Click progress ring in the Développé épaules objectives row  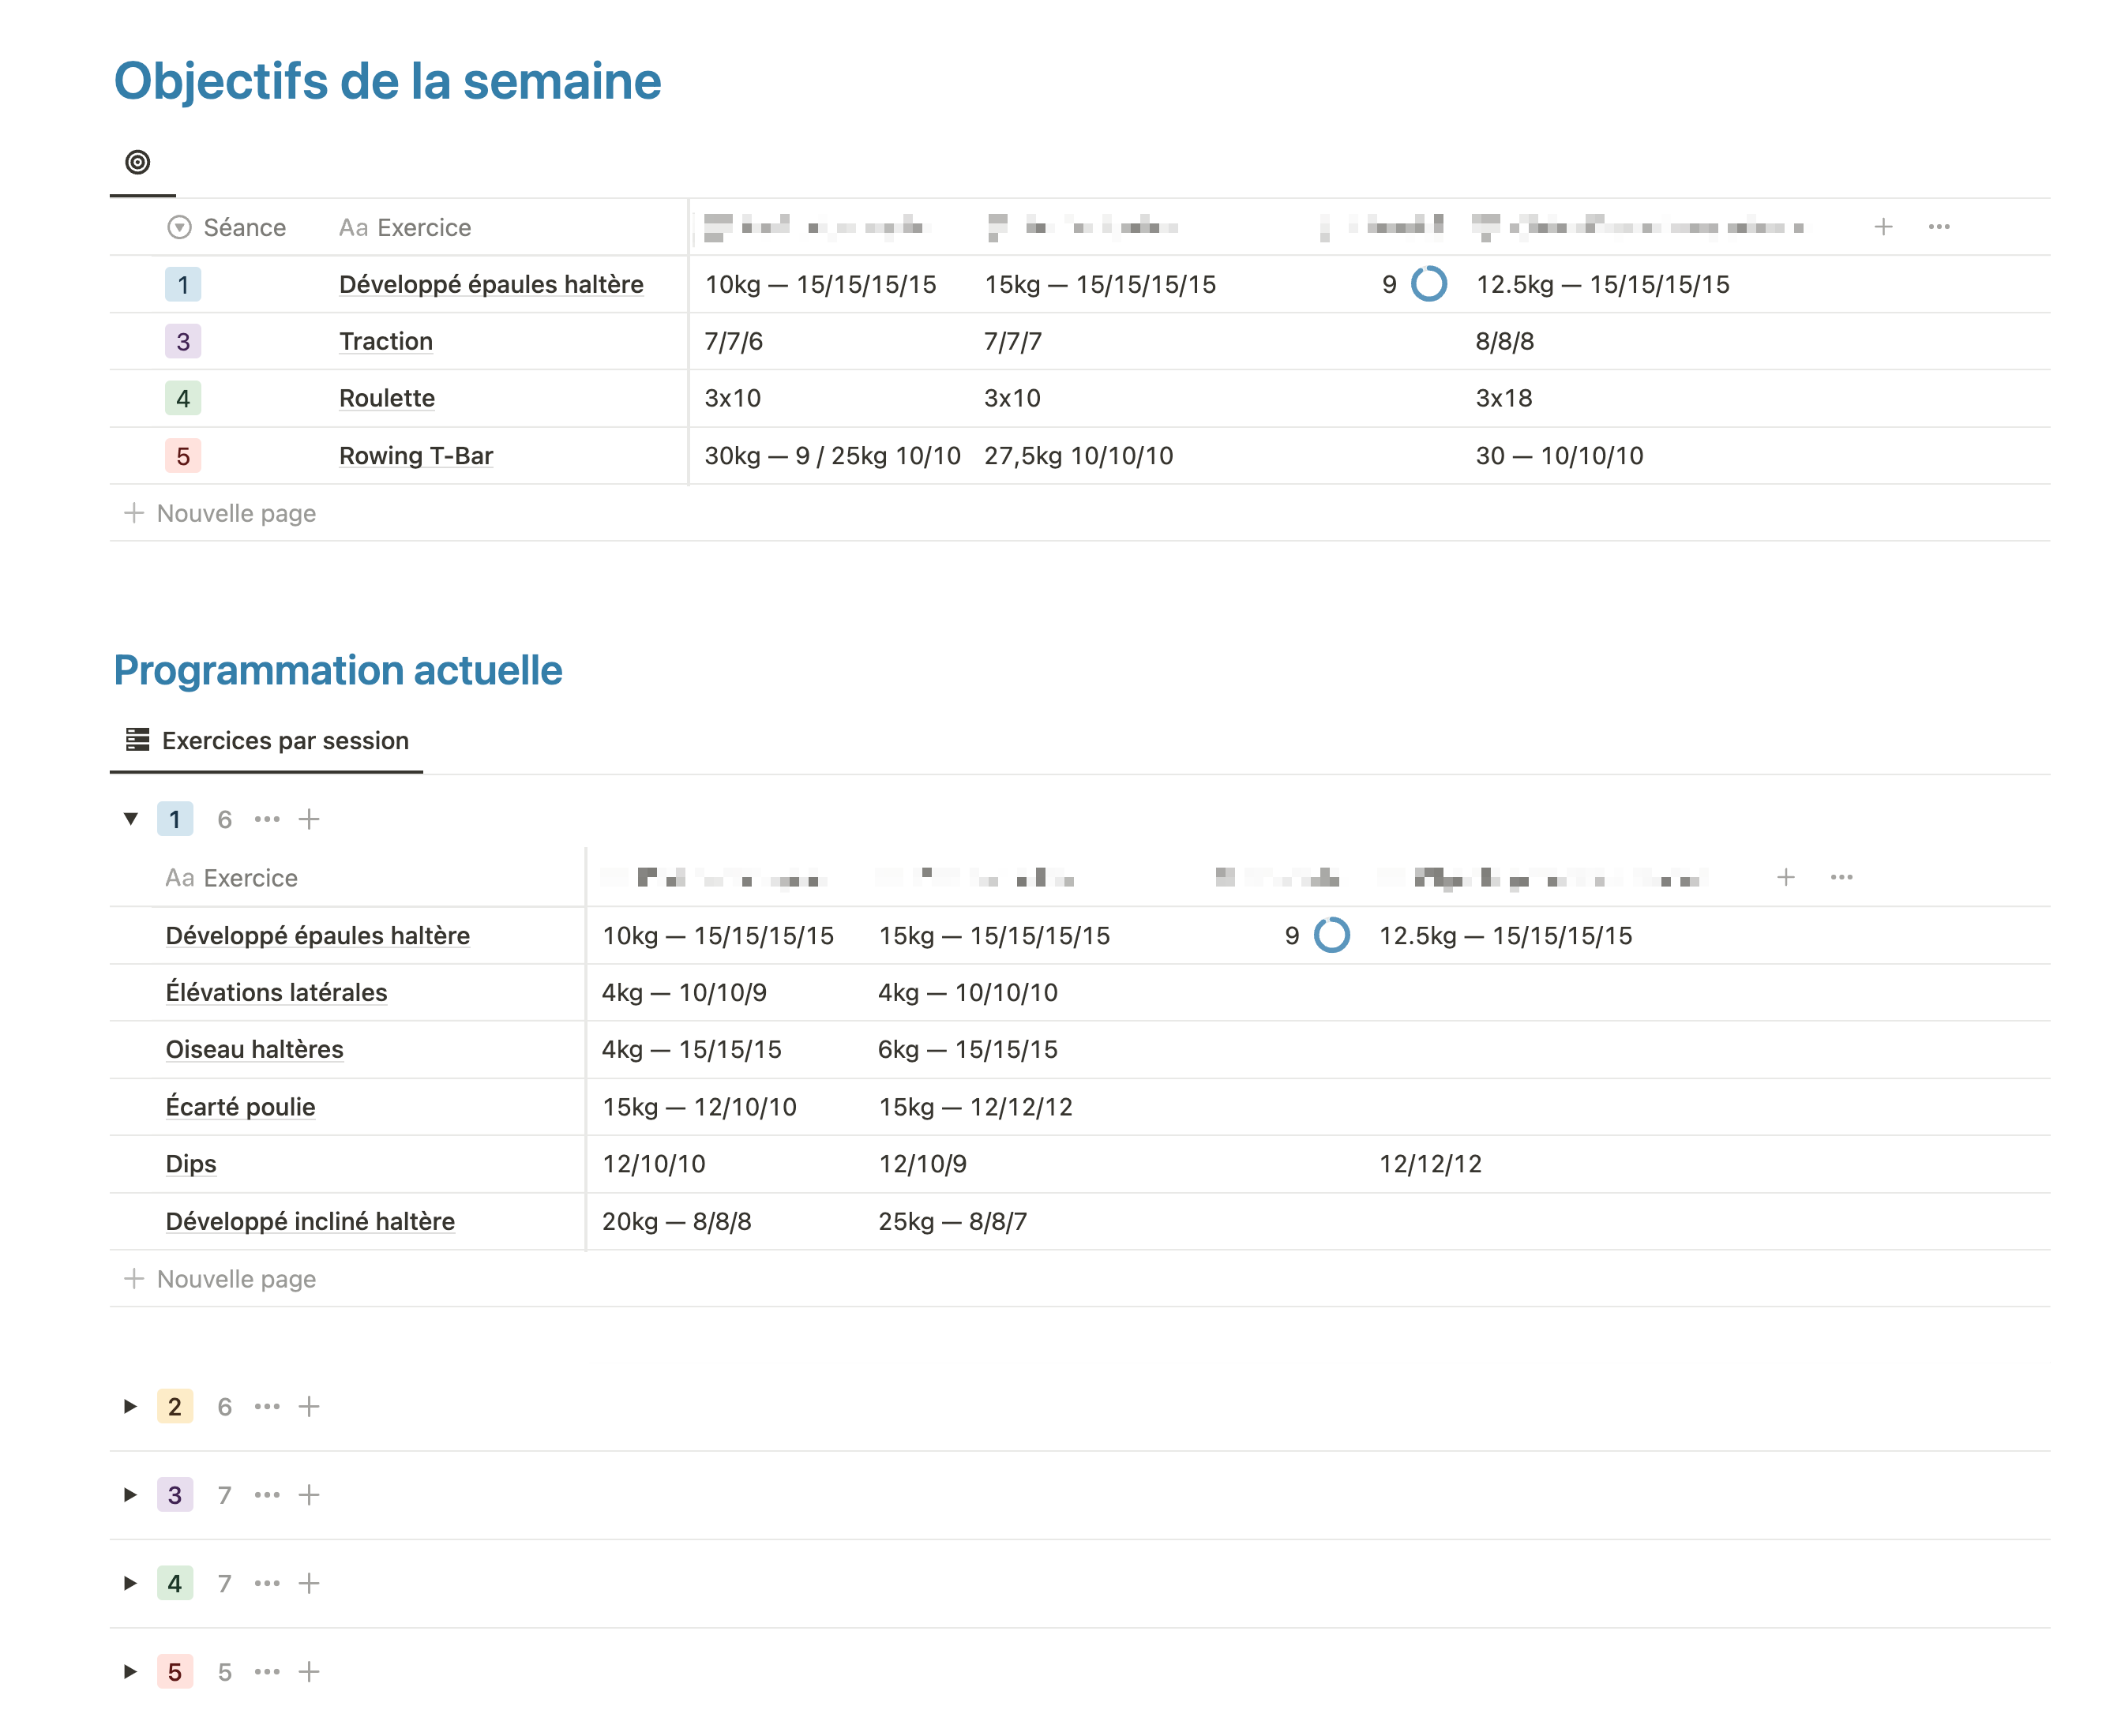click(x=1428, y=285)
